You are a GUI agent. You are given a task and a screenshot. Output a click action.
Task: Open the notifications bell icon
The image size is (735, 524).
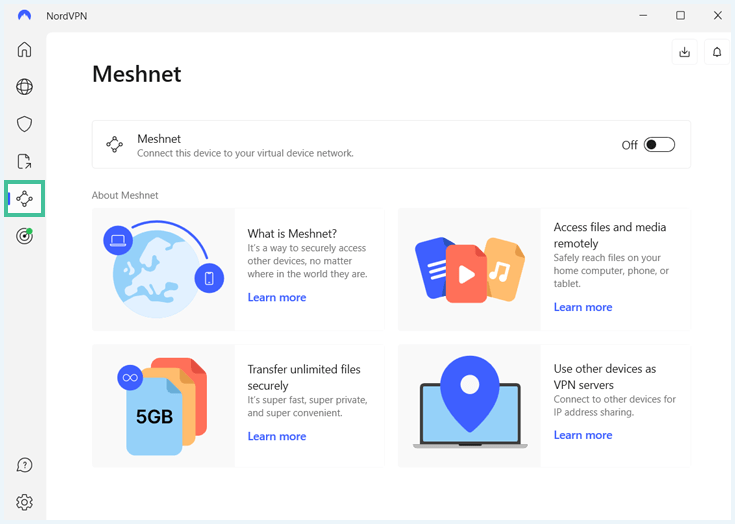[x=717, y=52]
